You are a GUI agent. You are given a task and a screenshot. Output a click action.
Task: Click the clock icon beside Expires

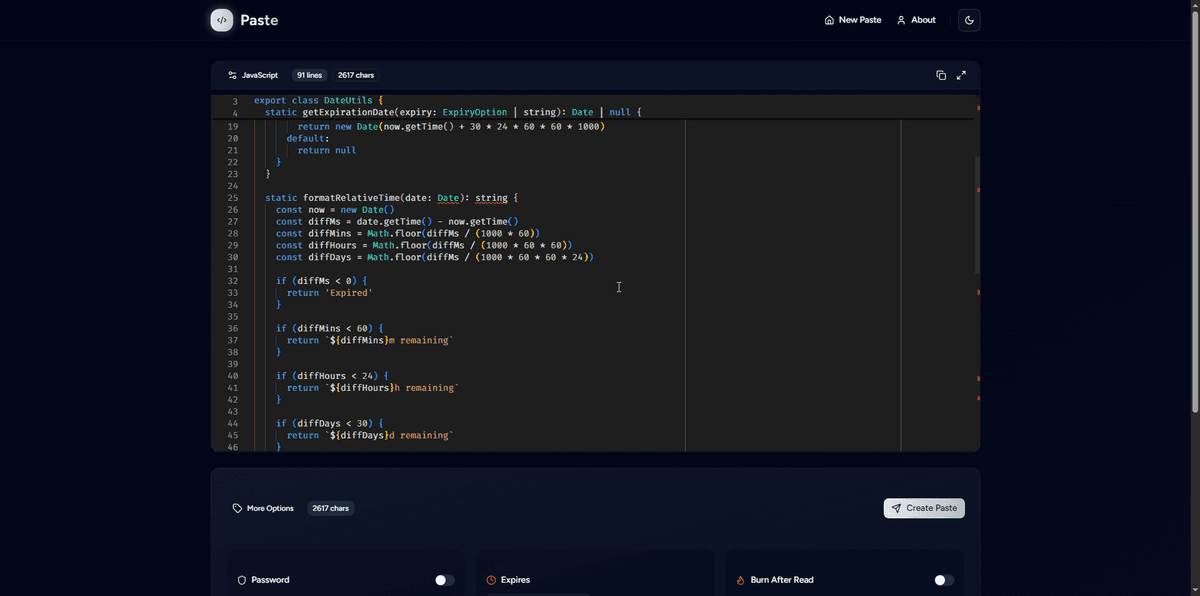pyautogui.click(x=491, y=580)
